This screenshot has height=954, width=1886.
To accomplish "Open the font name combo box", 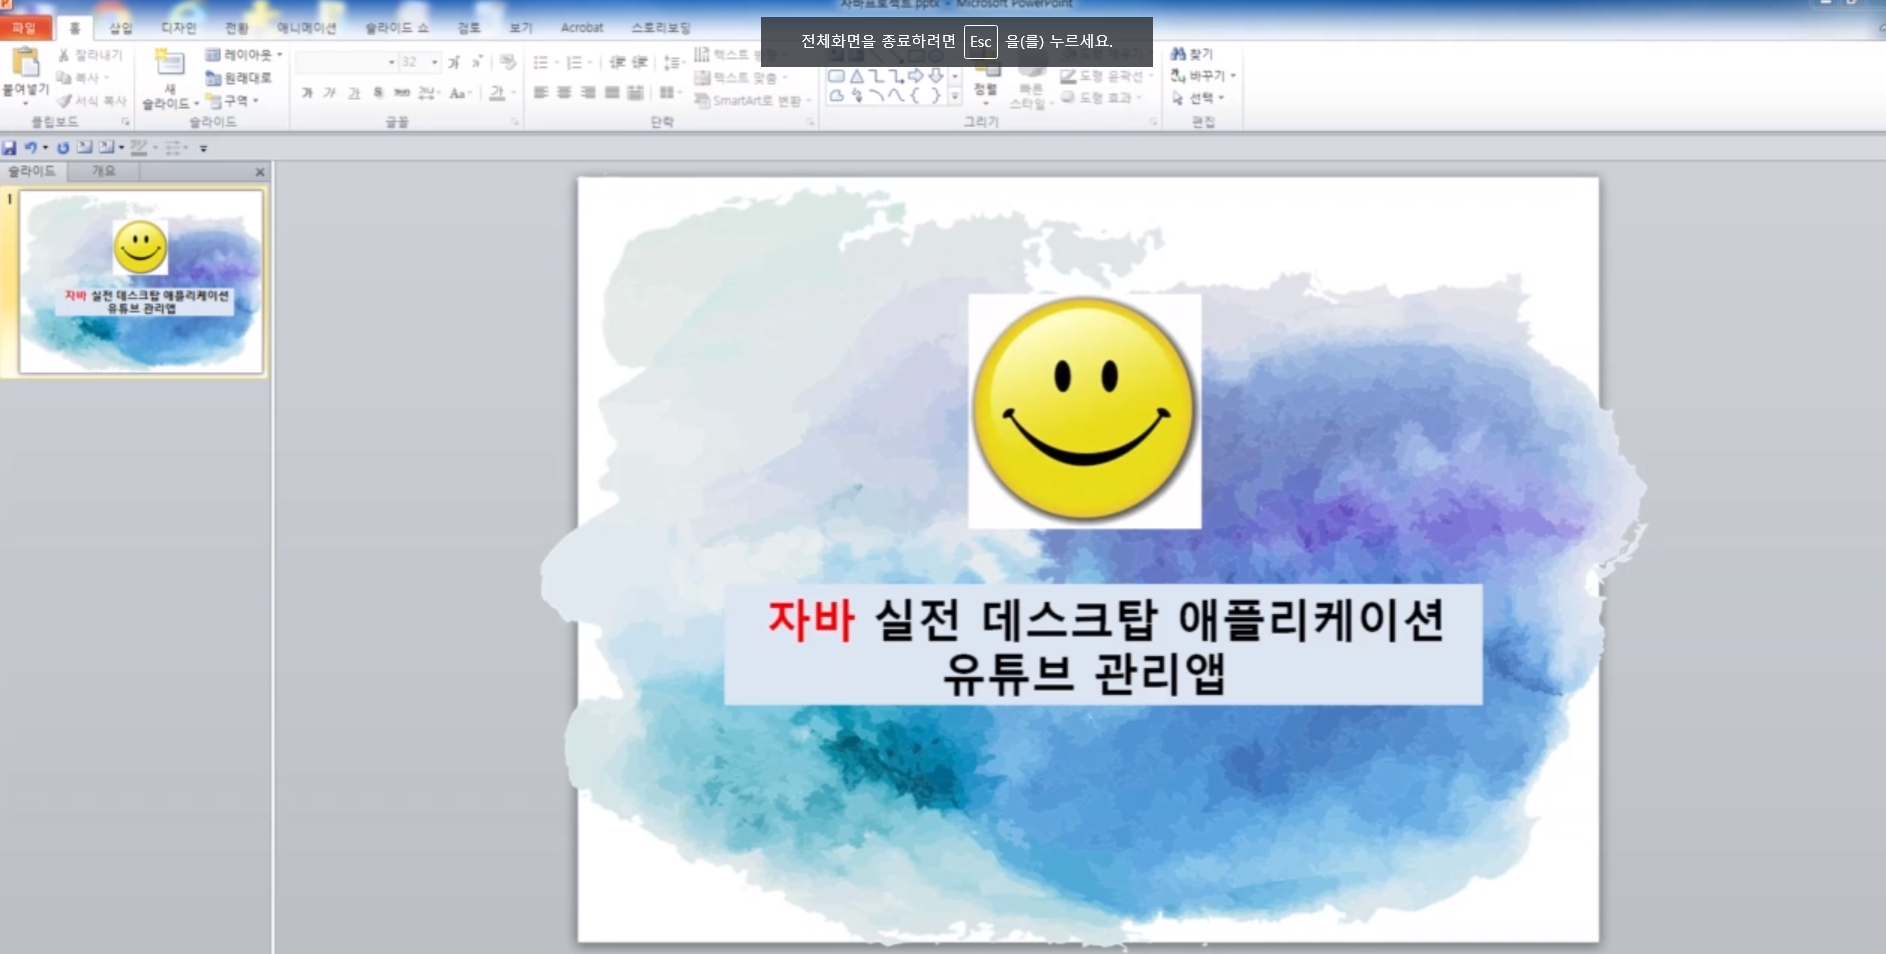I will click(x=347, y=62).
